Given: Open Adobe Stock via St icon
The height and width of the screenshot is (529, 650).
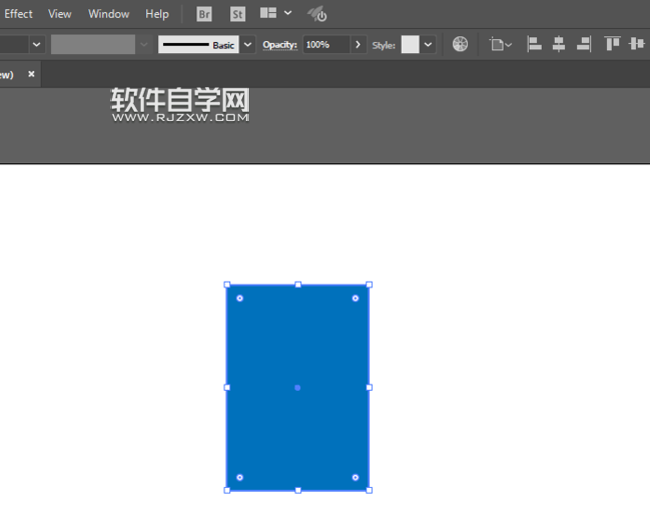Looking at the screenshot, I should click(x=238, y=15).
